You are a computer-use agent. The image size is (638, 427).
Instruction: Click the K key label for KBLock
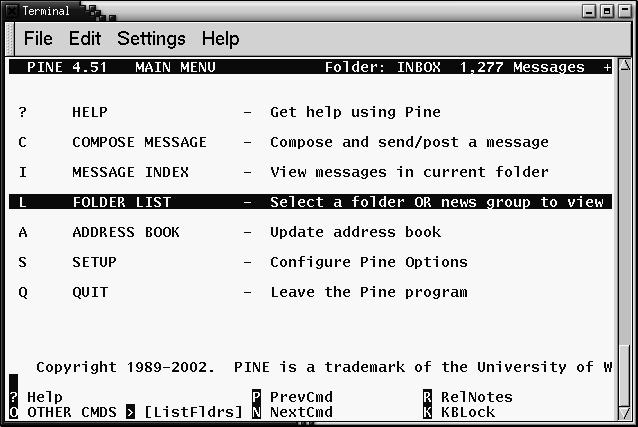[x=427, y=412]
